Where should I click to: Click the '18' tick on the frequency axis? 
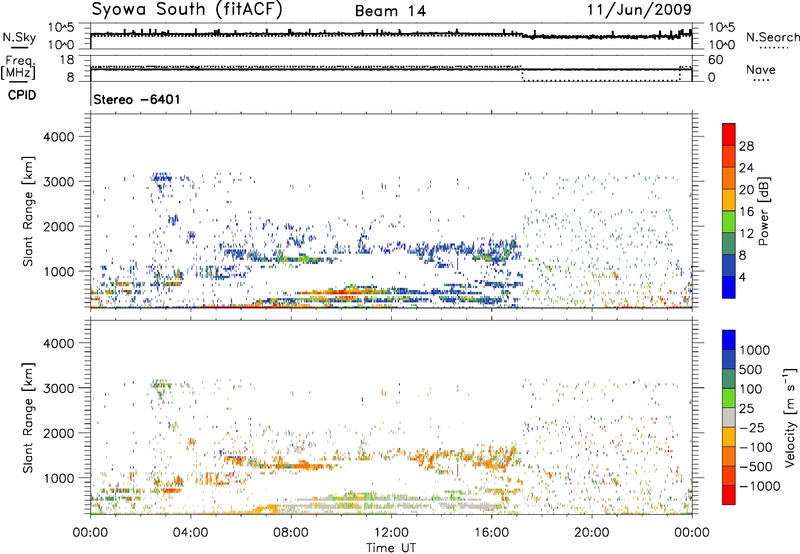(67, 60)
